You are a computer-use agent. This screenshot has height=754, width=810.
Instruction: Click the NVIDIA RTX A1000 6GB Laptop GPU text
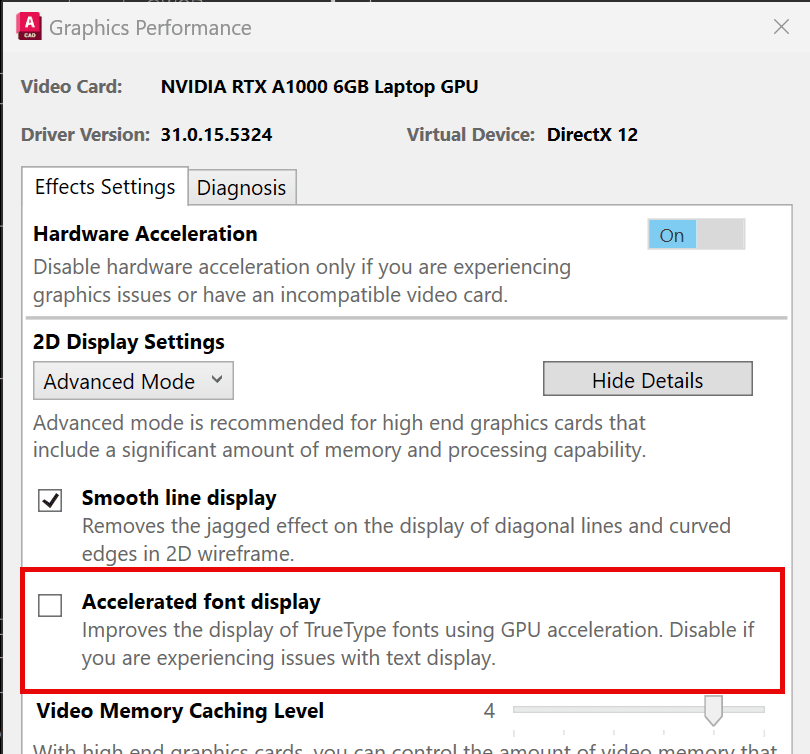tap(319, 87)
